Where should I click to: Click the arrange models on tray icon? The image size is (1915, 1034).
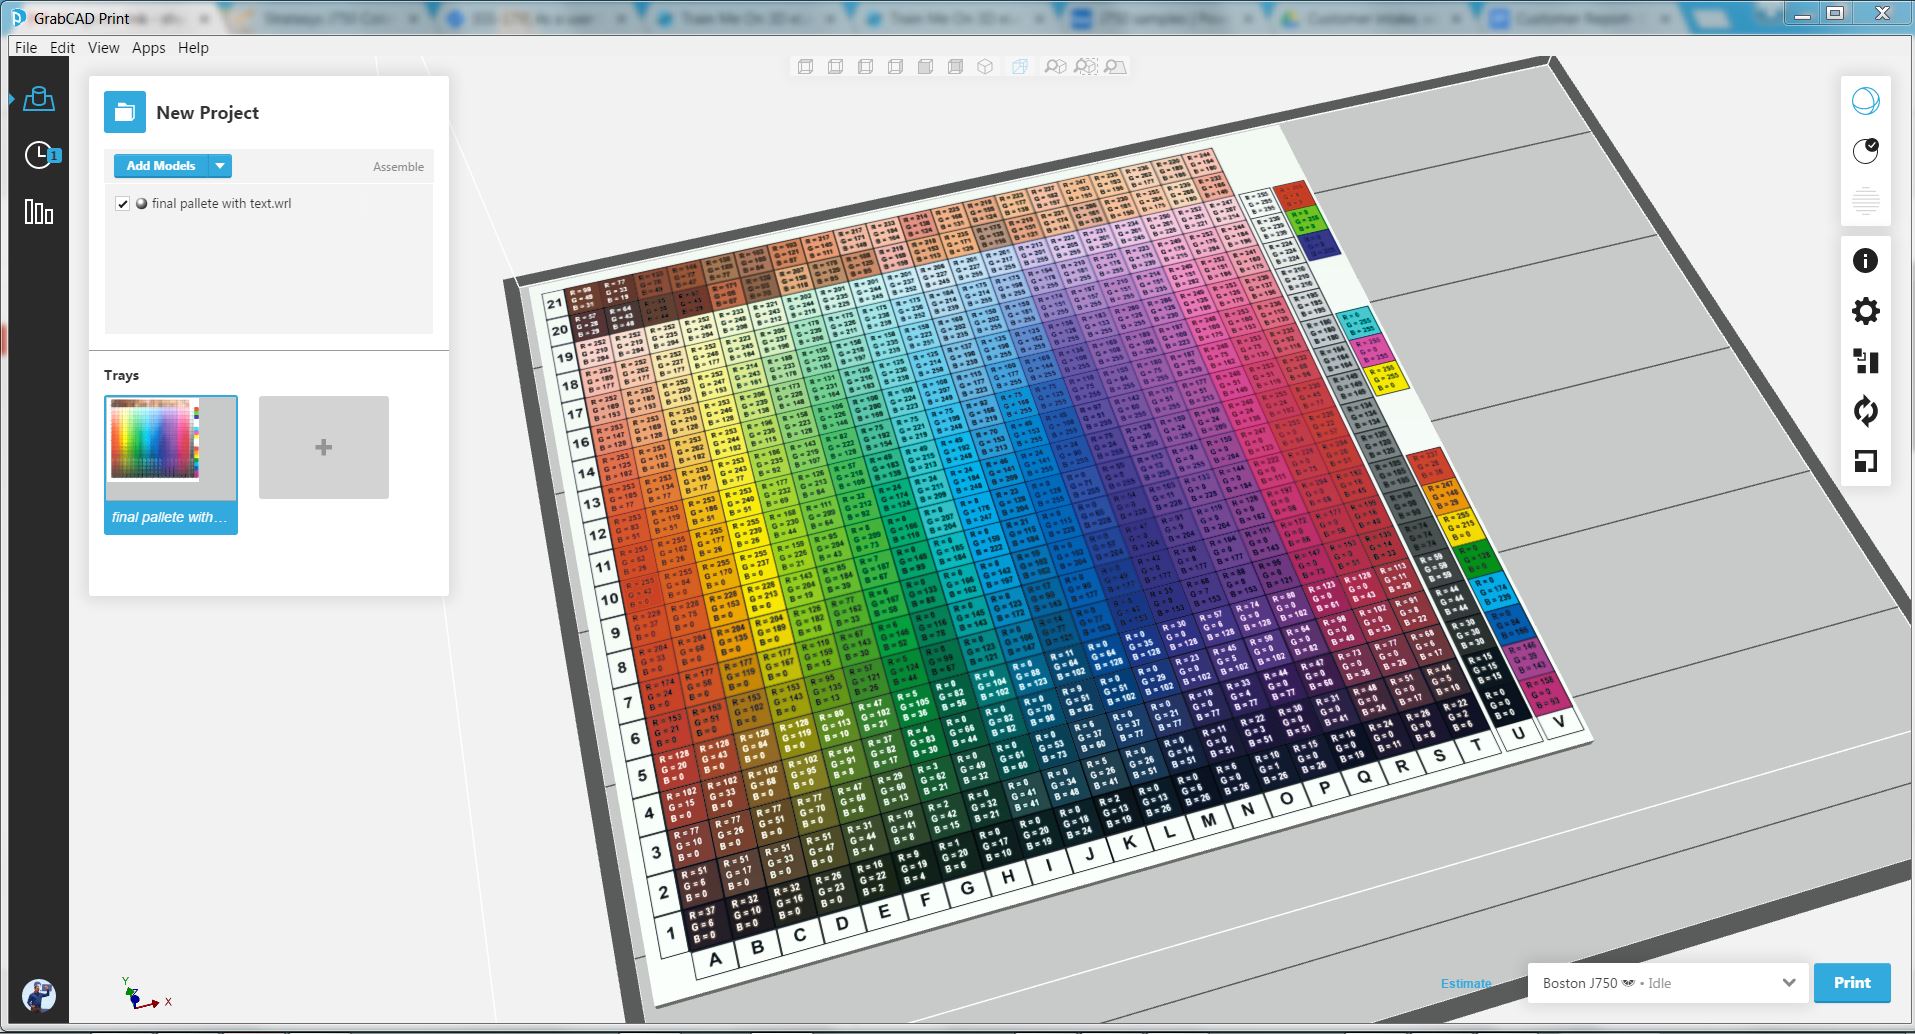click(x=1868, y=362)
